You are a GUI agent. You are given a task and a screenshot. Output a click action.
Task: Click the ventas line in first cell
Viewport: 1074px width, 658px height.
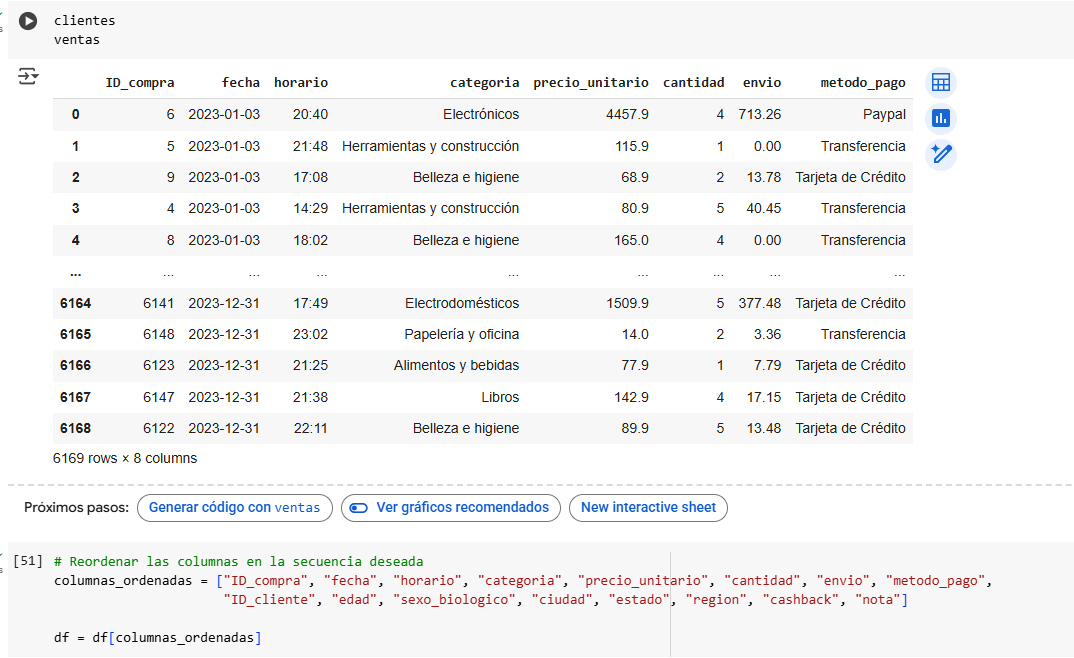coord(77,40)
